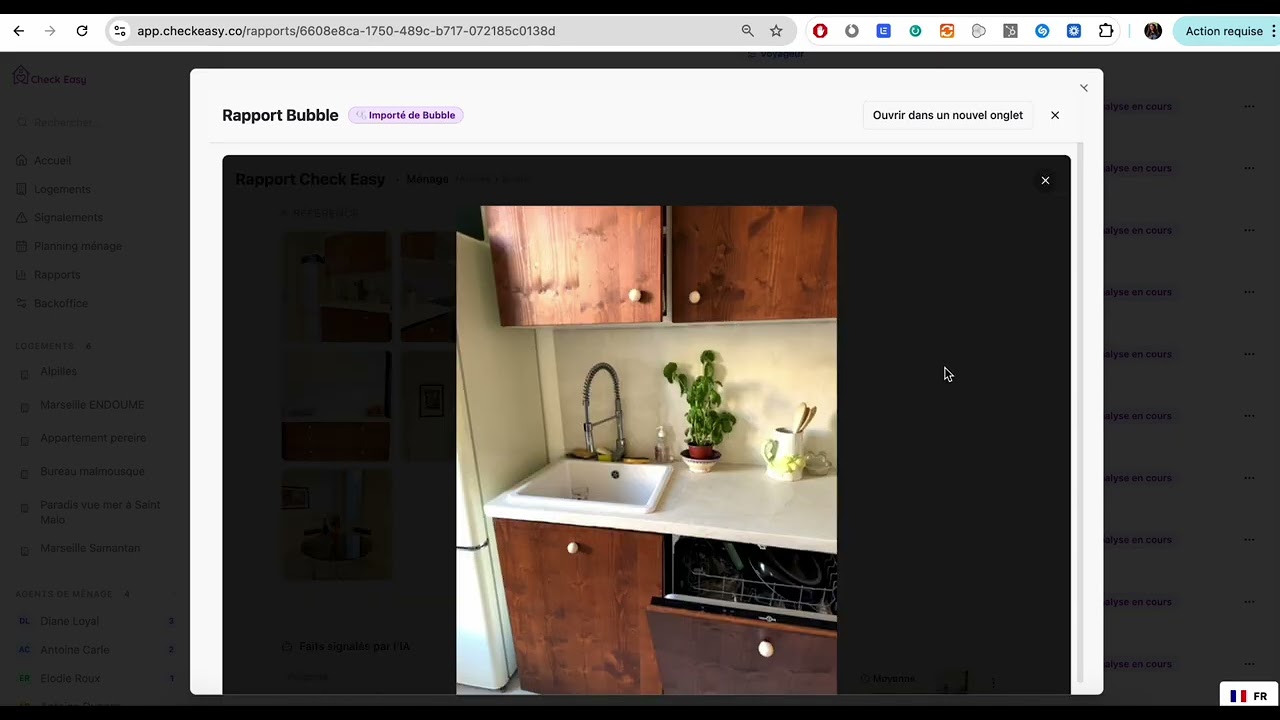Go back with the browser back arrow
This screenshot has height=720, width=1280.
click(18, 31)
